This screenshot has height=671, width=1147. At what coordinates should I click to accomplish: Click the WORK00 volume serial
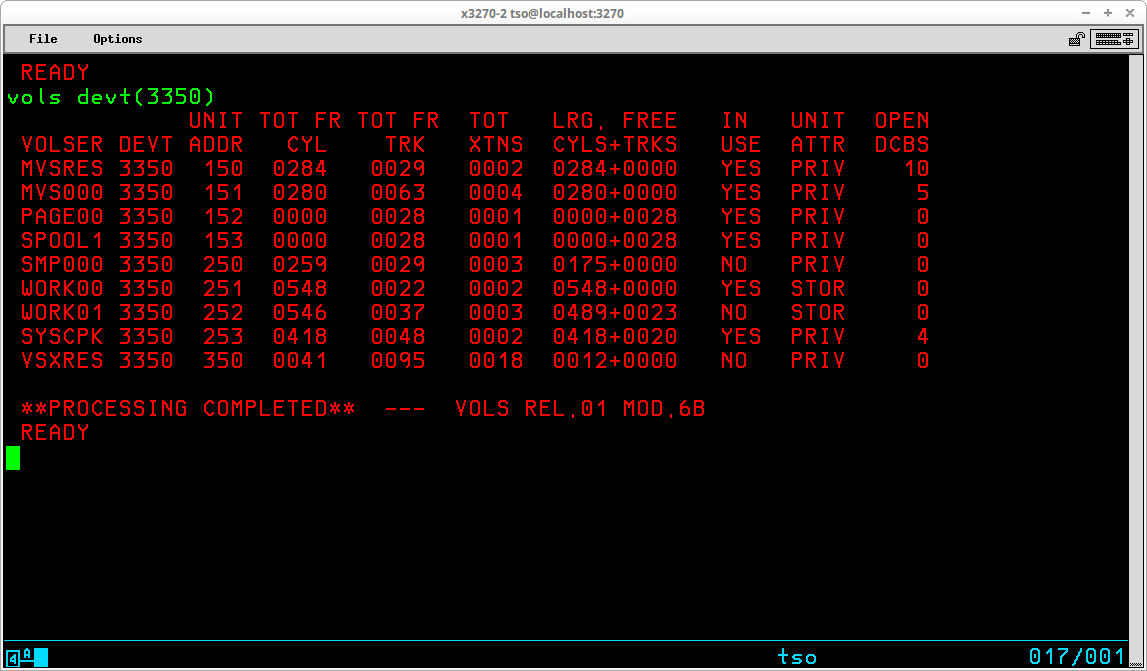pyautogui.click(x=62, y=288)
